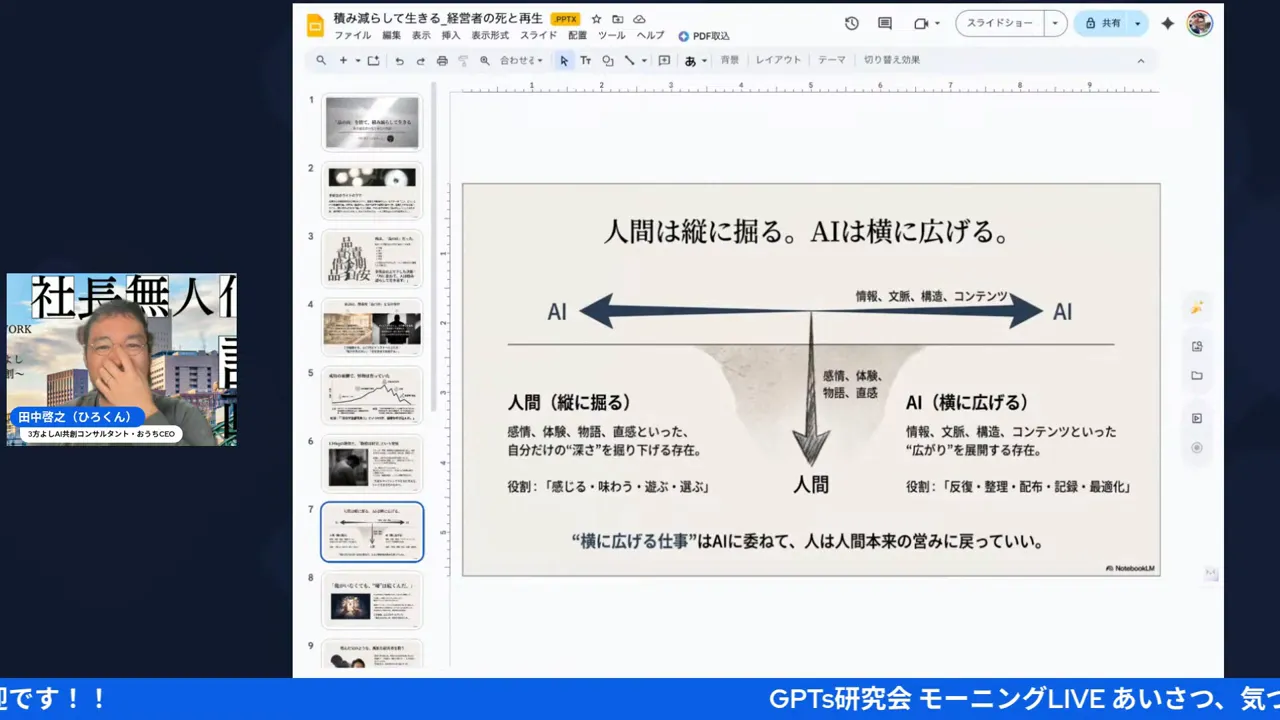The height and width of the screenshot is (720, 1280).
Task: Select slide 3 thumbnail
Action: (x=372, y=258)
